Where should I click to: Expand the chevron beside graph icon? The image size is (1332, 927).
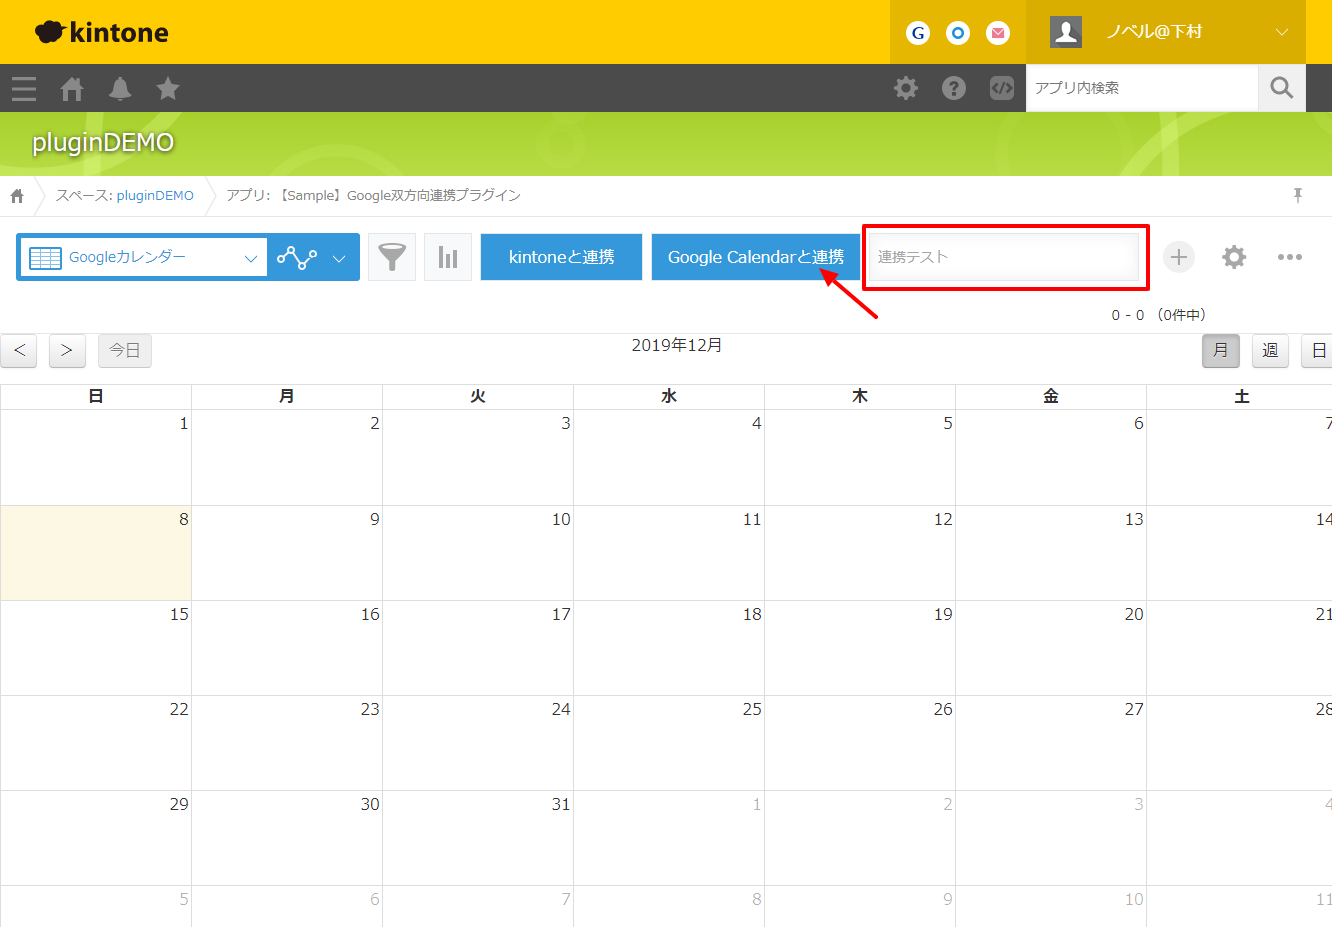(x=339, y=258)
